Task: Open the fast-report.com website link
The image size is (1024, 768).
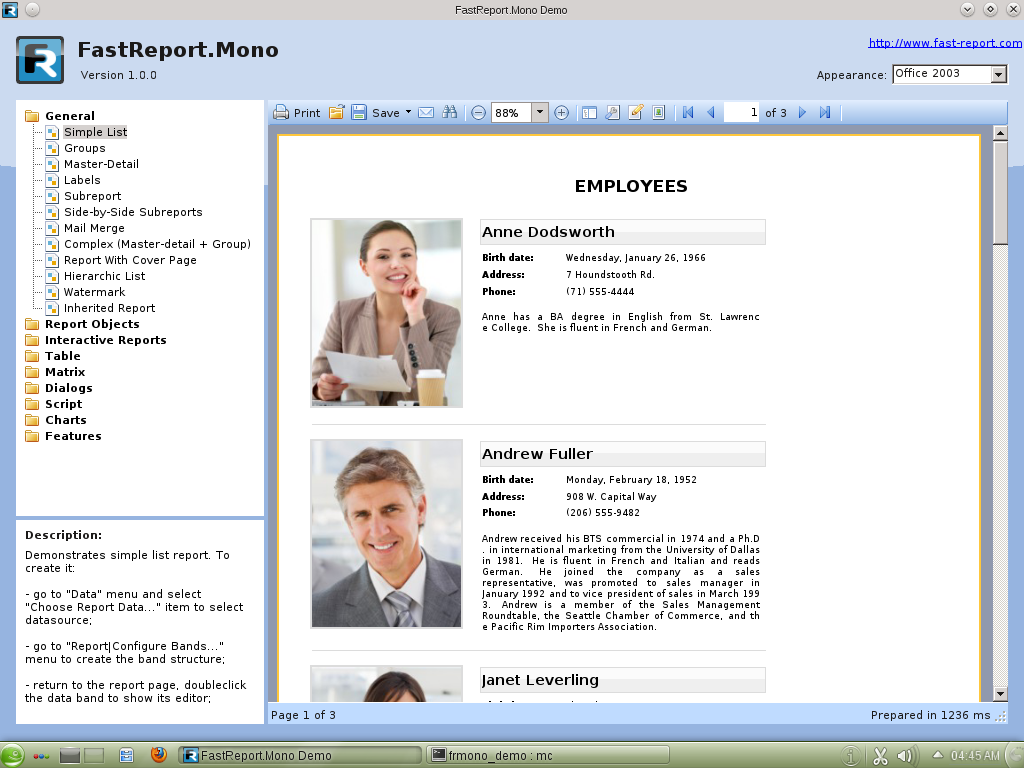Action: [x=945, y=43]
